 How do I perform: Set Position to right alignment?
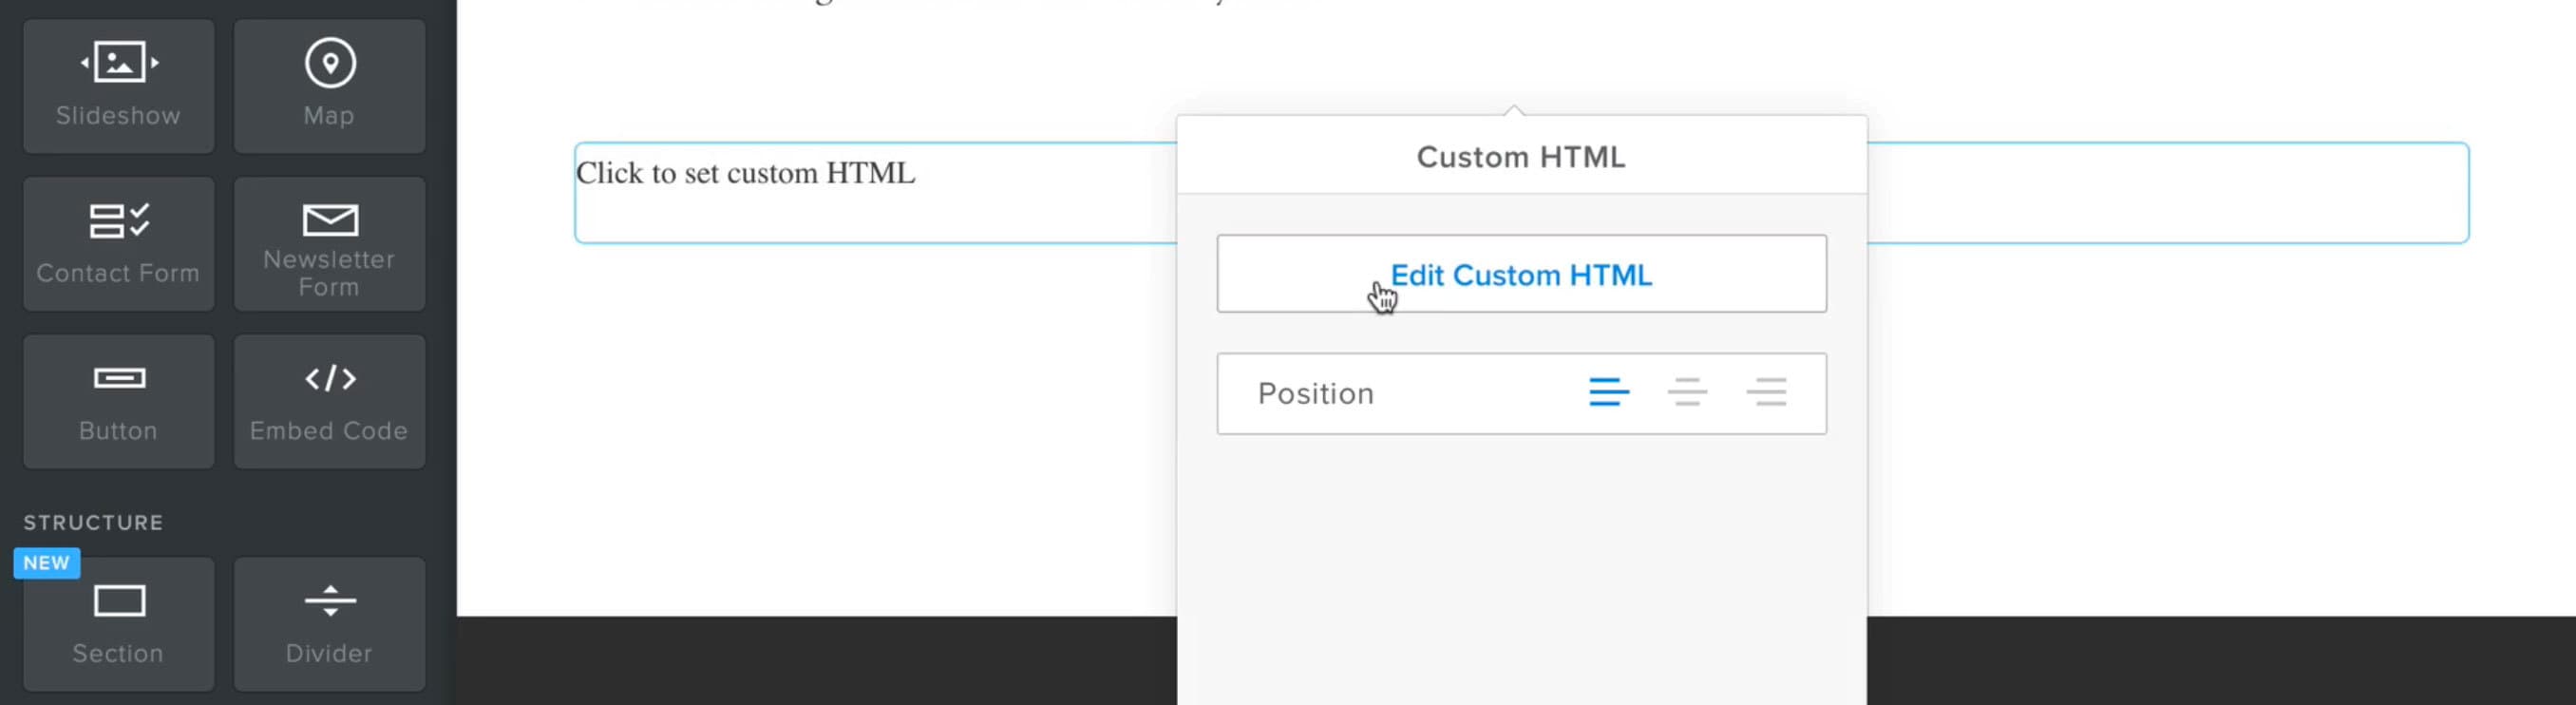(1766, 392)
